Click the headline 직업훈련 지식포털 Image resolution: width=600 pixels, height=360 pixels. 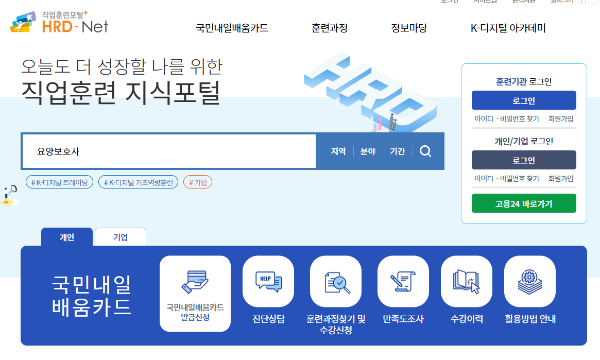pyautogui.click(x=121, y=93)
